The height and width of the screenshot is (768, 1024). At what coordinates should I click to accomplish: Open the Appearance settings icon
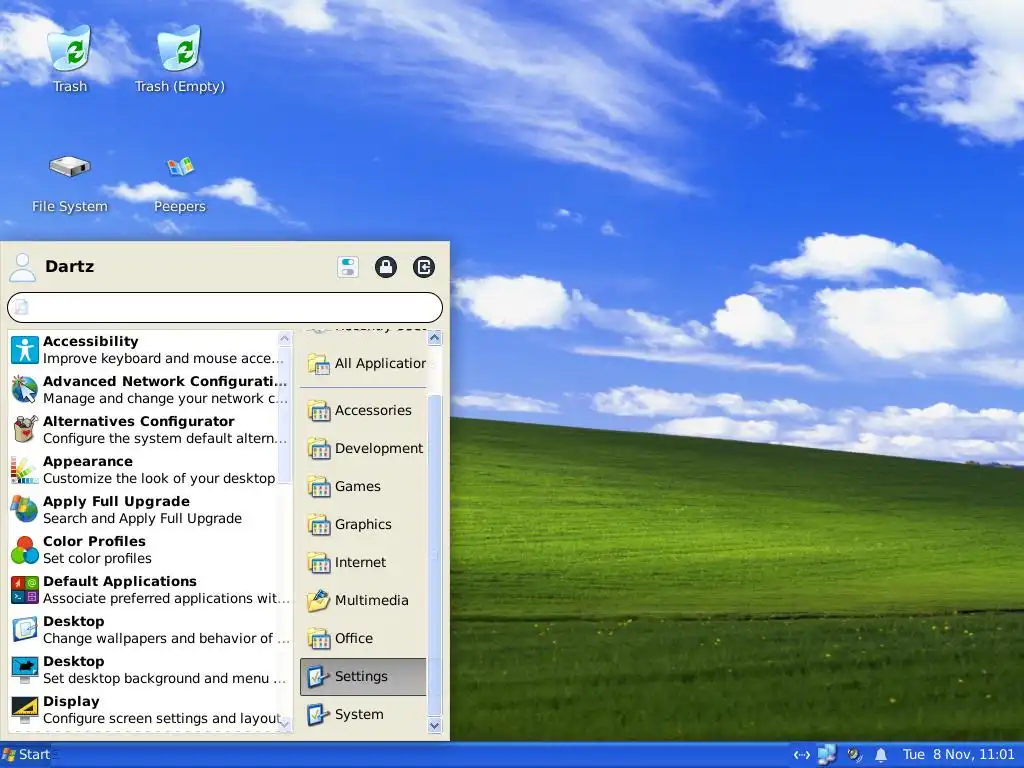[x=25, y=470]
